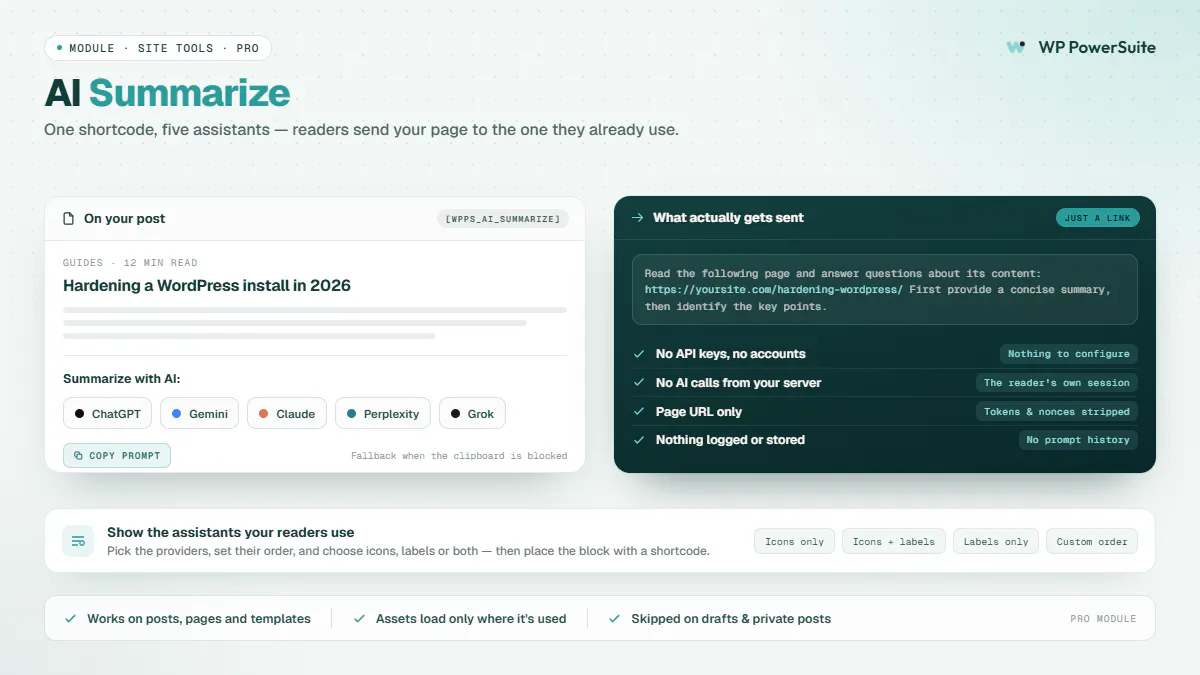This screenshot has height=675, width=1200.
Task: Click the Nothing logged or stored text
Action: 730,439
